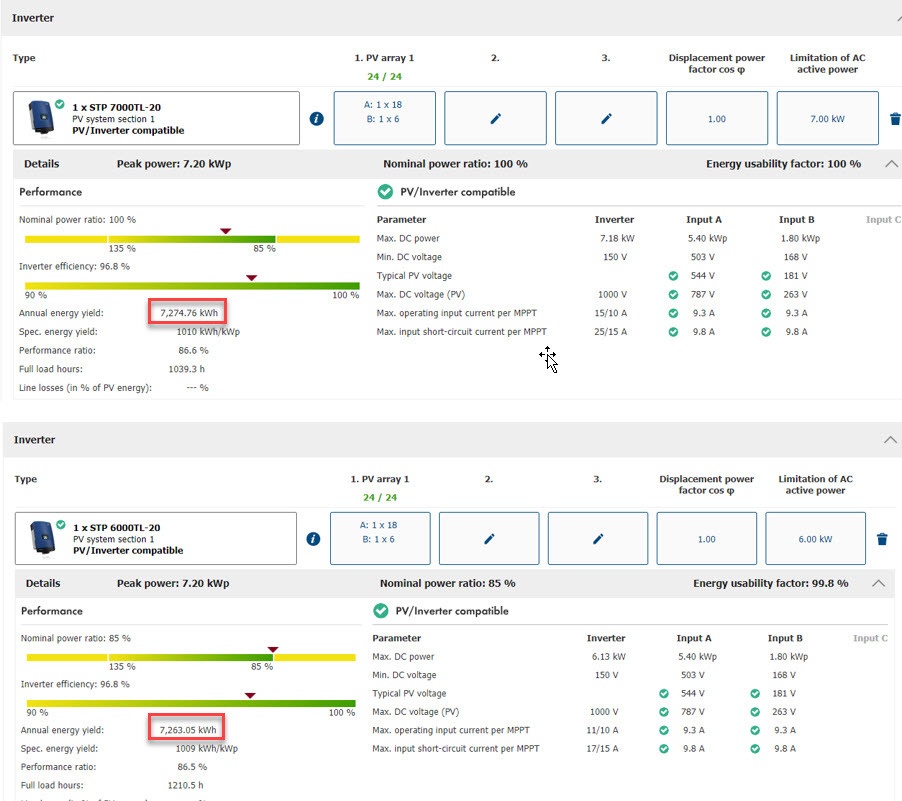Screen dimensions: 902x801
Task: Click the 7.00 kW AC active power limitation
Action: click(827, 118)
